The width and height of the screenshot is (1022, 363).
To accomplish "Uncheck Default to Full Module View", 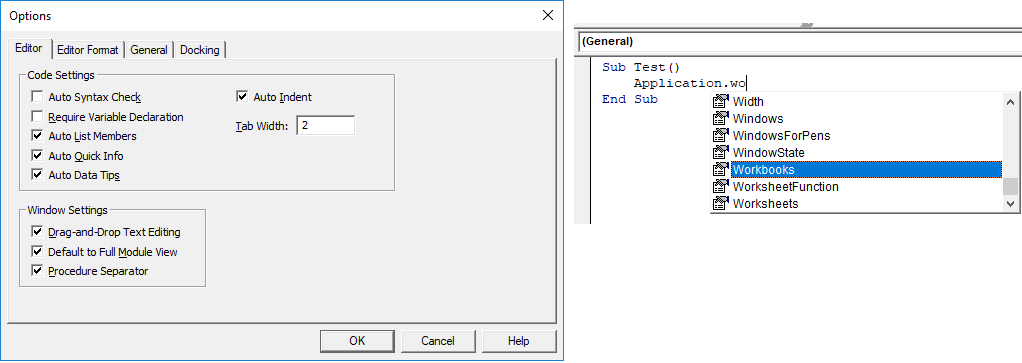I will click(36, 252).
